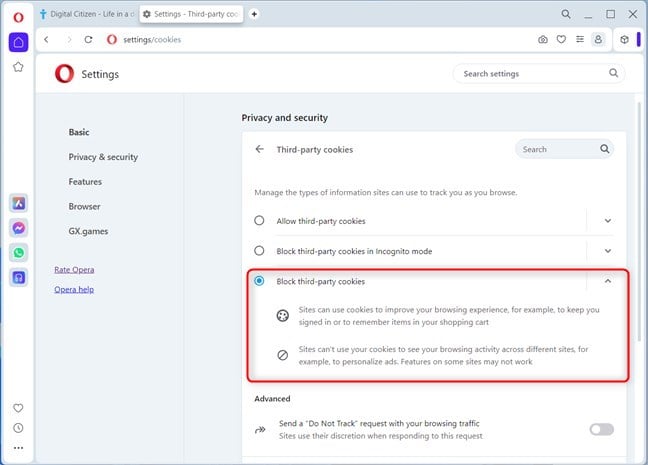Viewport: 648px width, 465px height.
Task: Focus the cookies Search field
Action: coord(564,149)
